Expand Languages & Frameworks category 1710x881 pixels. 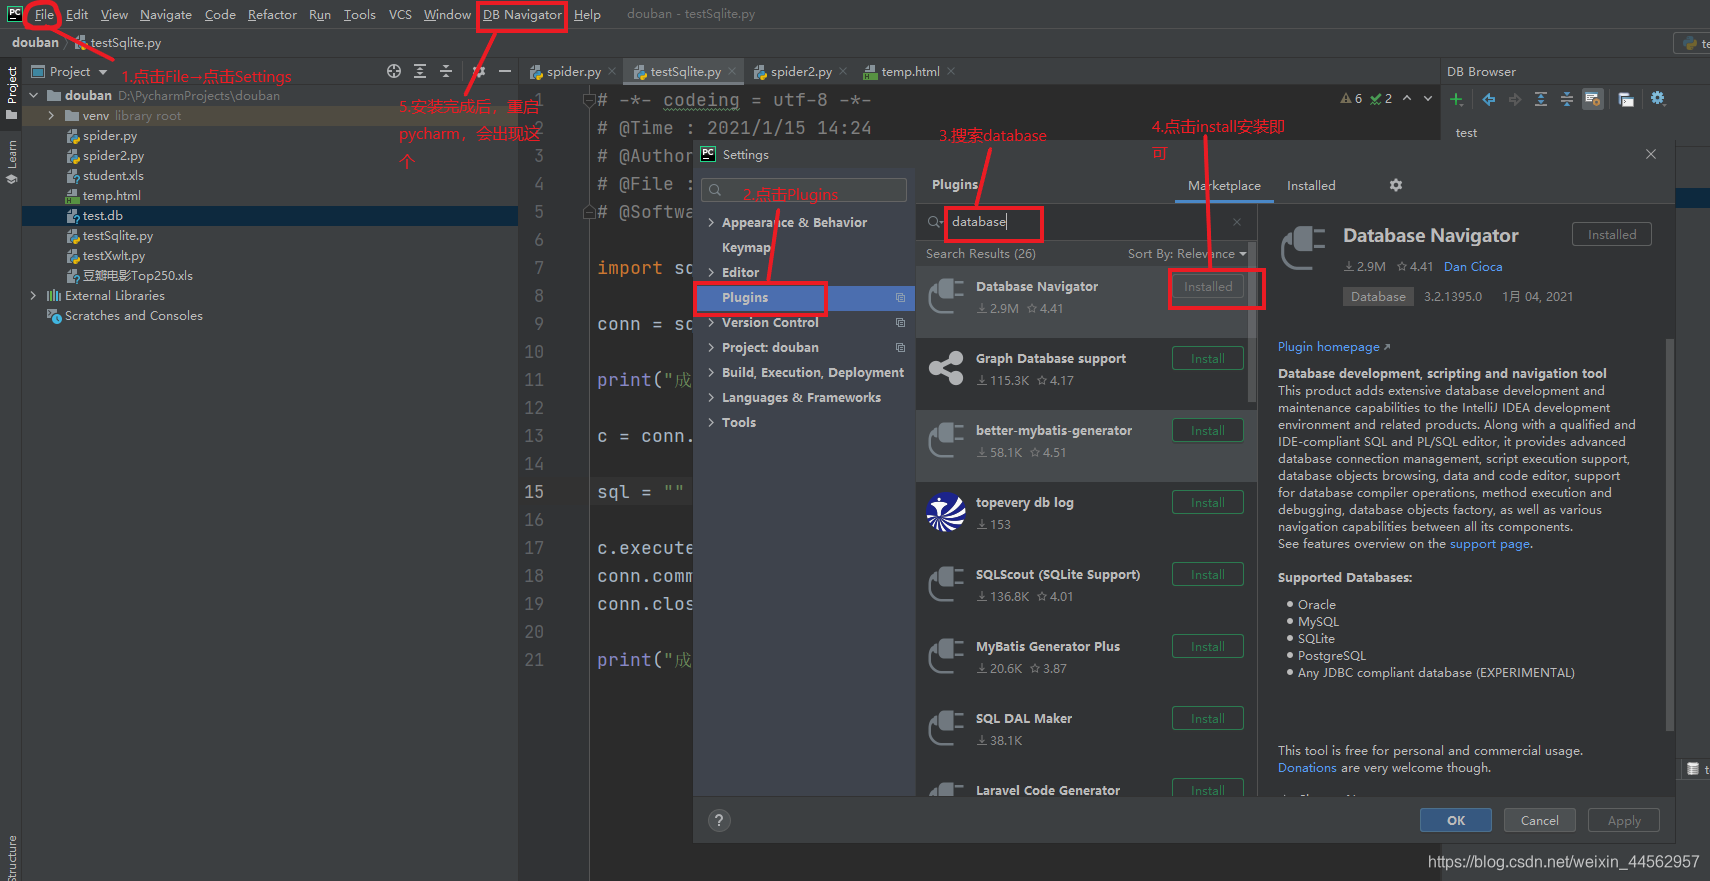click(711, 397)
